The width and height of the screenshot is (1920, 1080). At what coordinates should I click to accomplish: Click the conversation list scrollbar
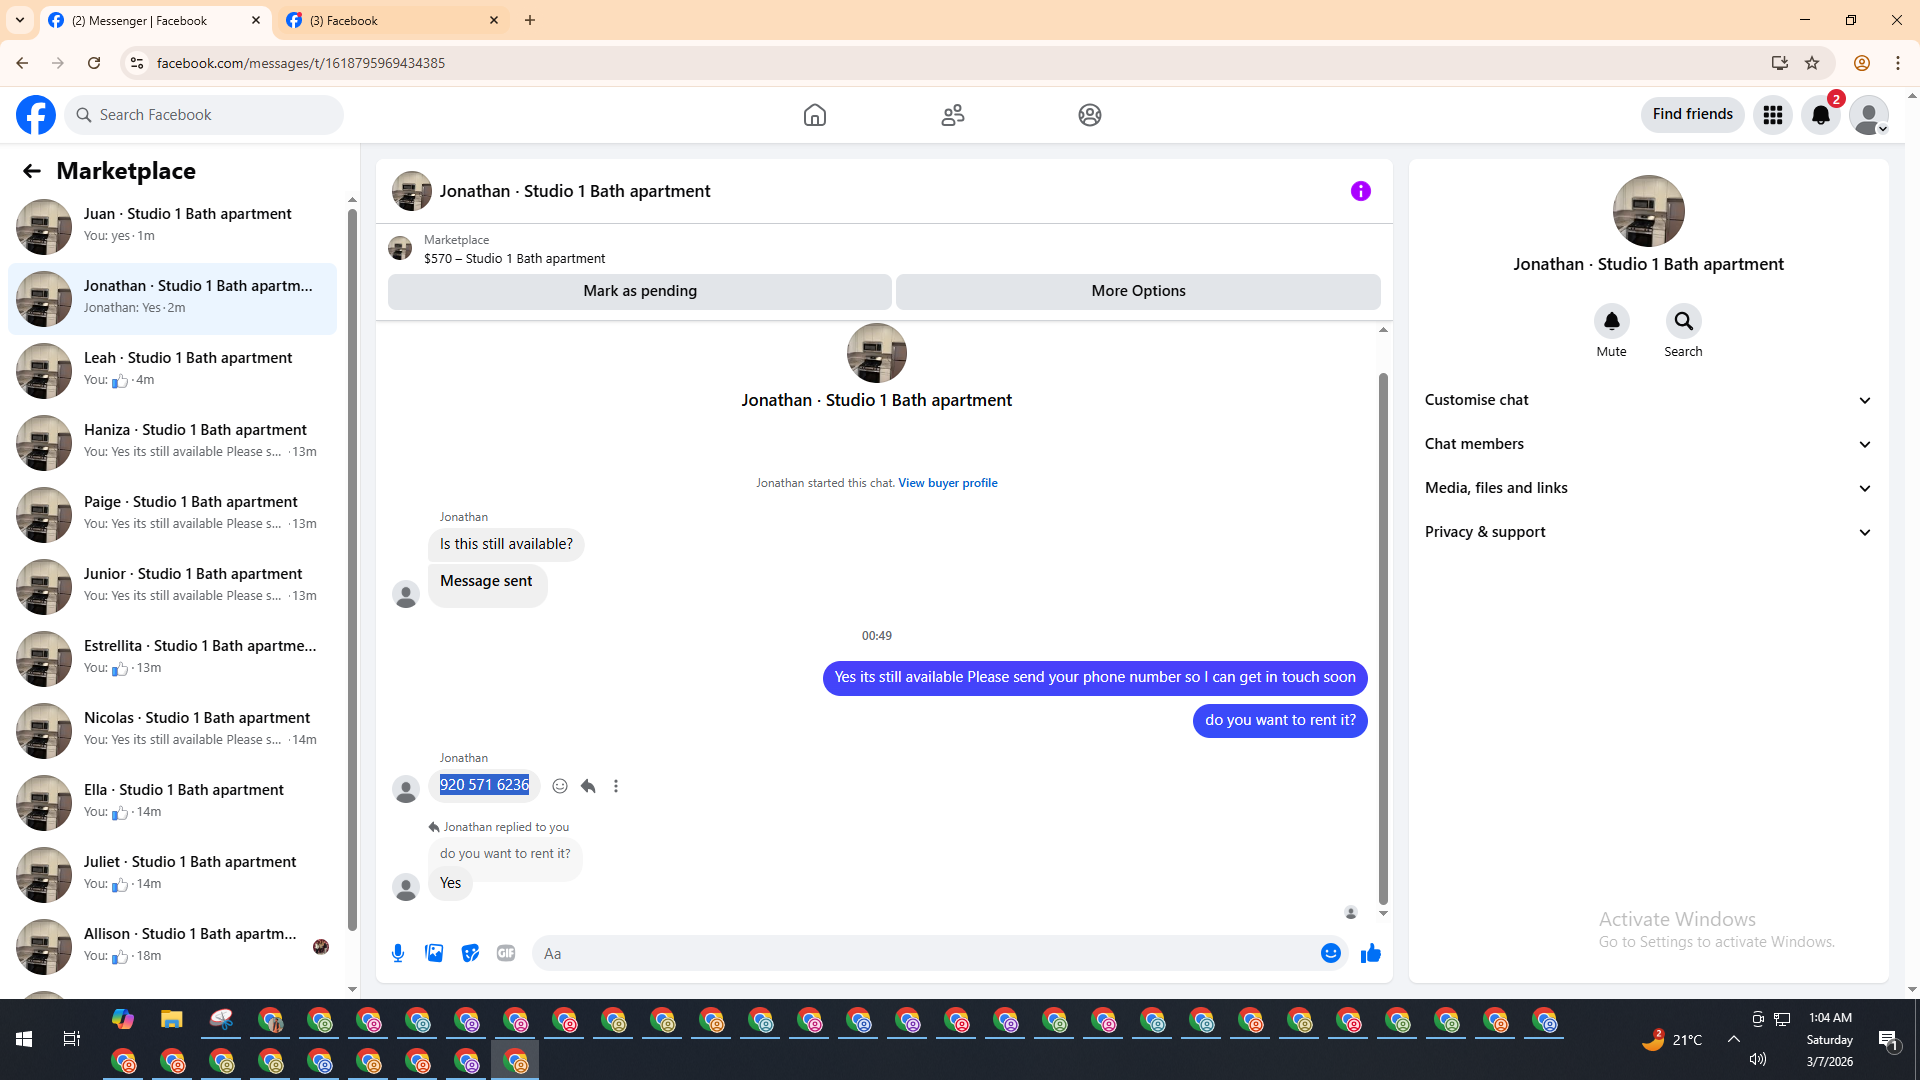pos(352,570)
